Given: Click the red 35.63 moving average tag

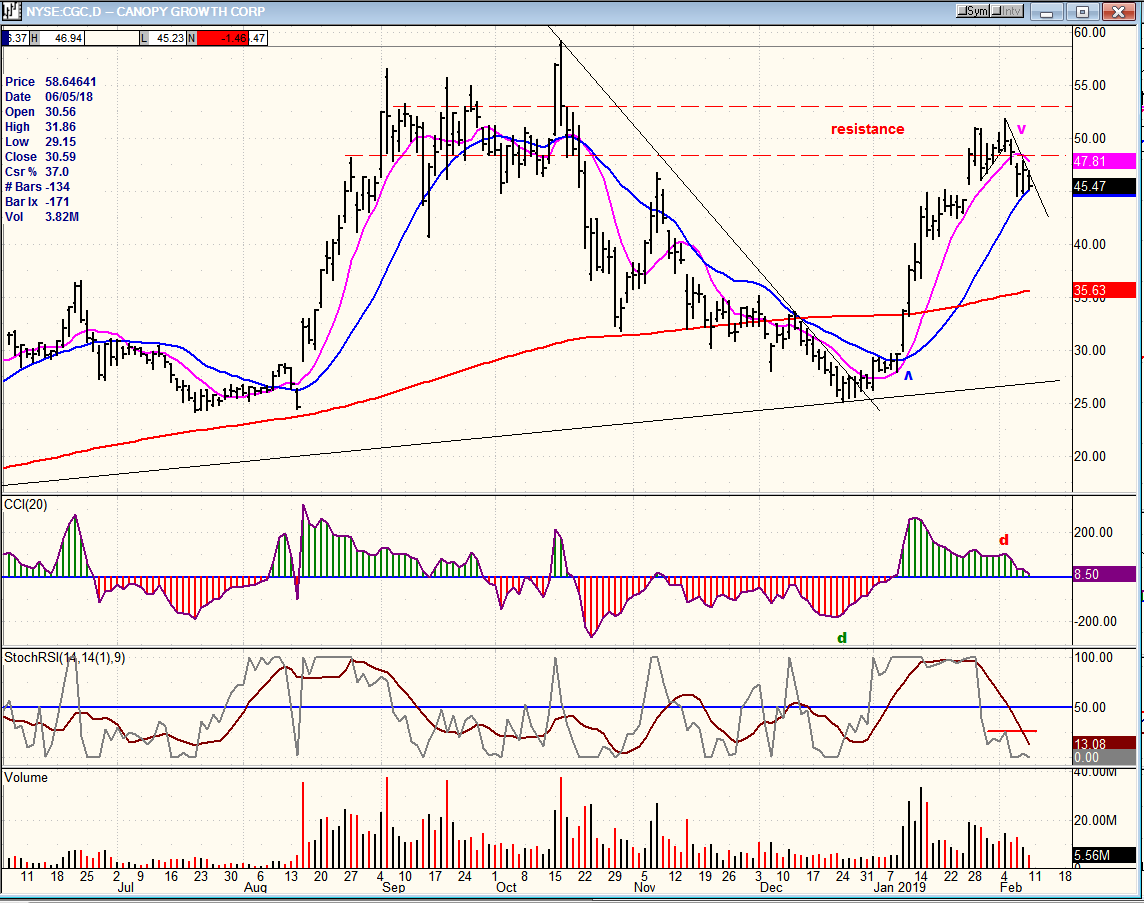Looking at the screenshot, I should 1104,290.
